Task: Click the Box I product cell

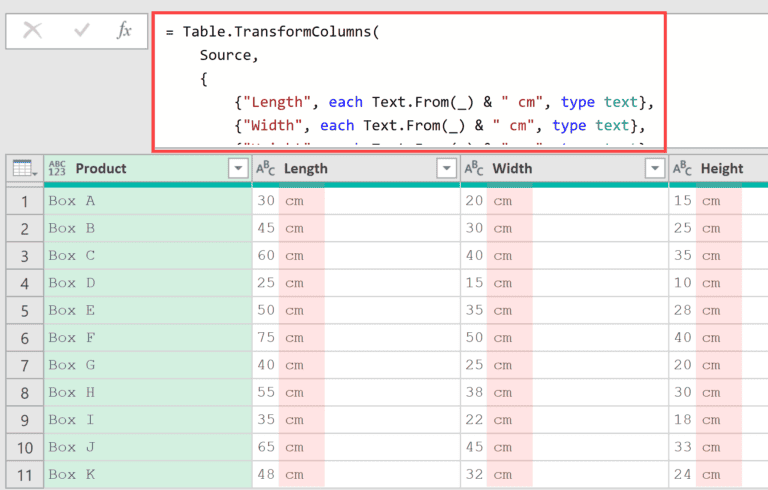Action: tap(147, 420)
